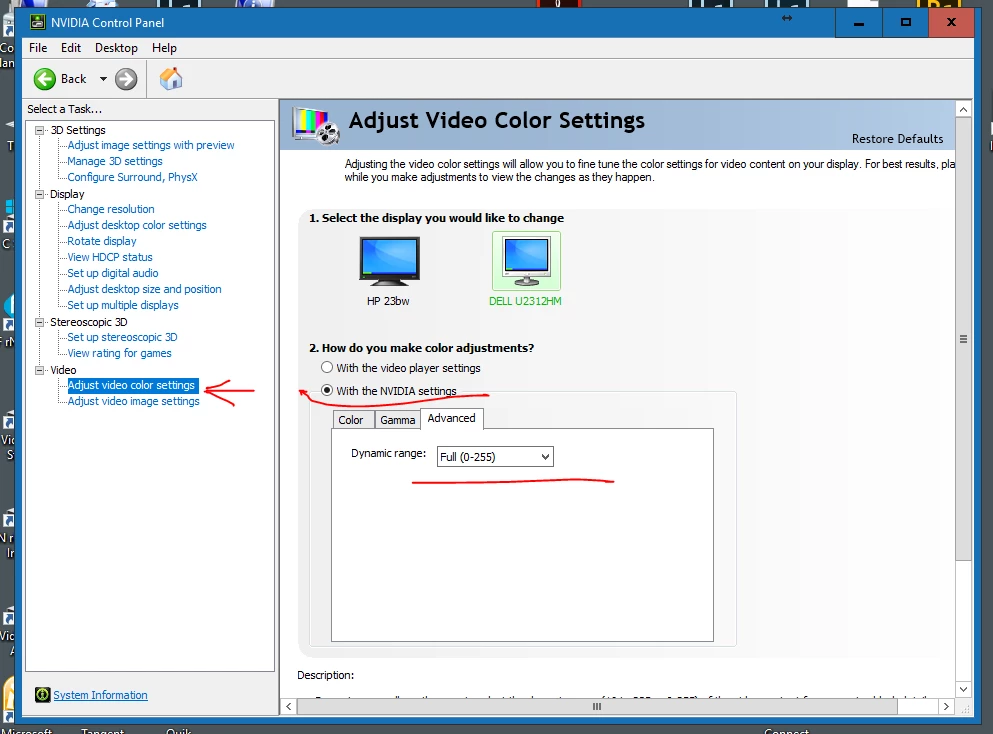Viewport: 993px width, 734px height.
Task: Collapse the Display tree node
Action: [x=40, y=194]
